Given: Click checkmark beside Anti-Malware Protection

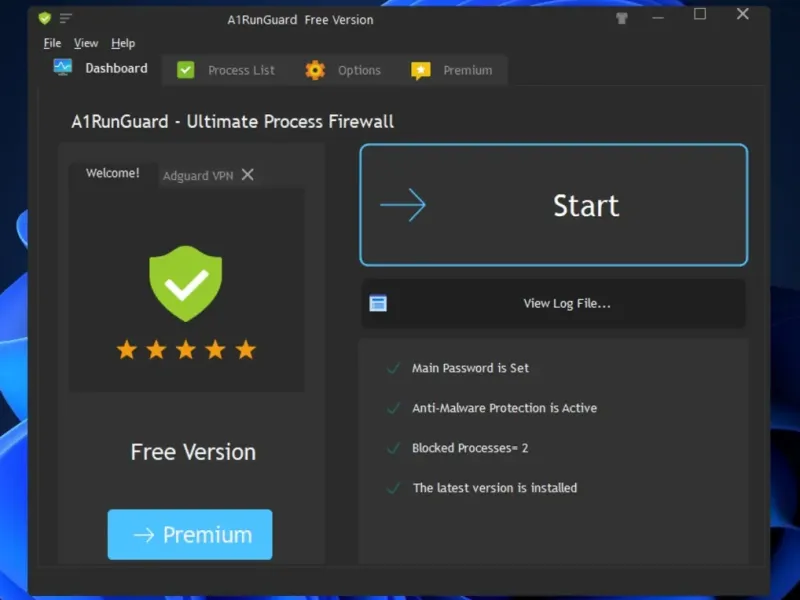Looking at the screenshot, I should (x=393, y=408).
